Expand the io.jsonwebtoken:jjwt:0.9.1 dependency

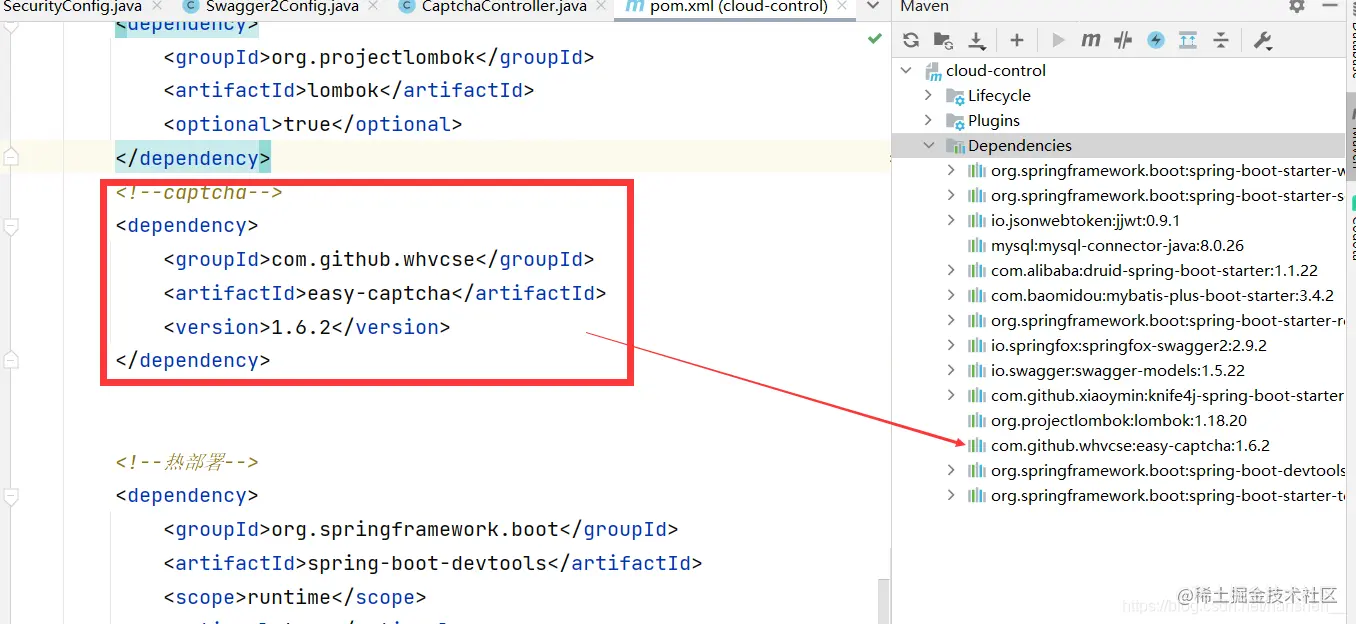pos(951,220)
